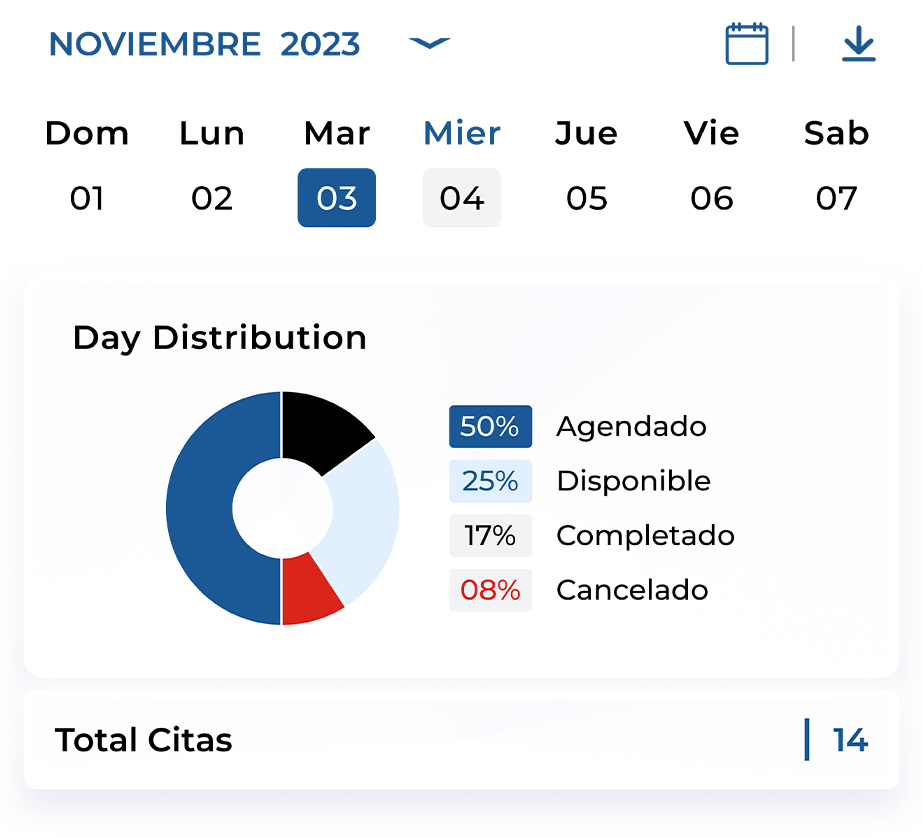Pick the red Cancelado donut slice
This screenshot has width=923, height=838.
309,589
